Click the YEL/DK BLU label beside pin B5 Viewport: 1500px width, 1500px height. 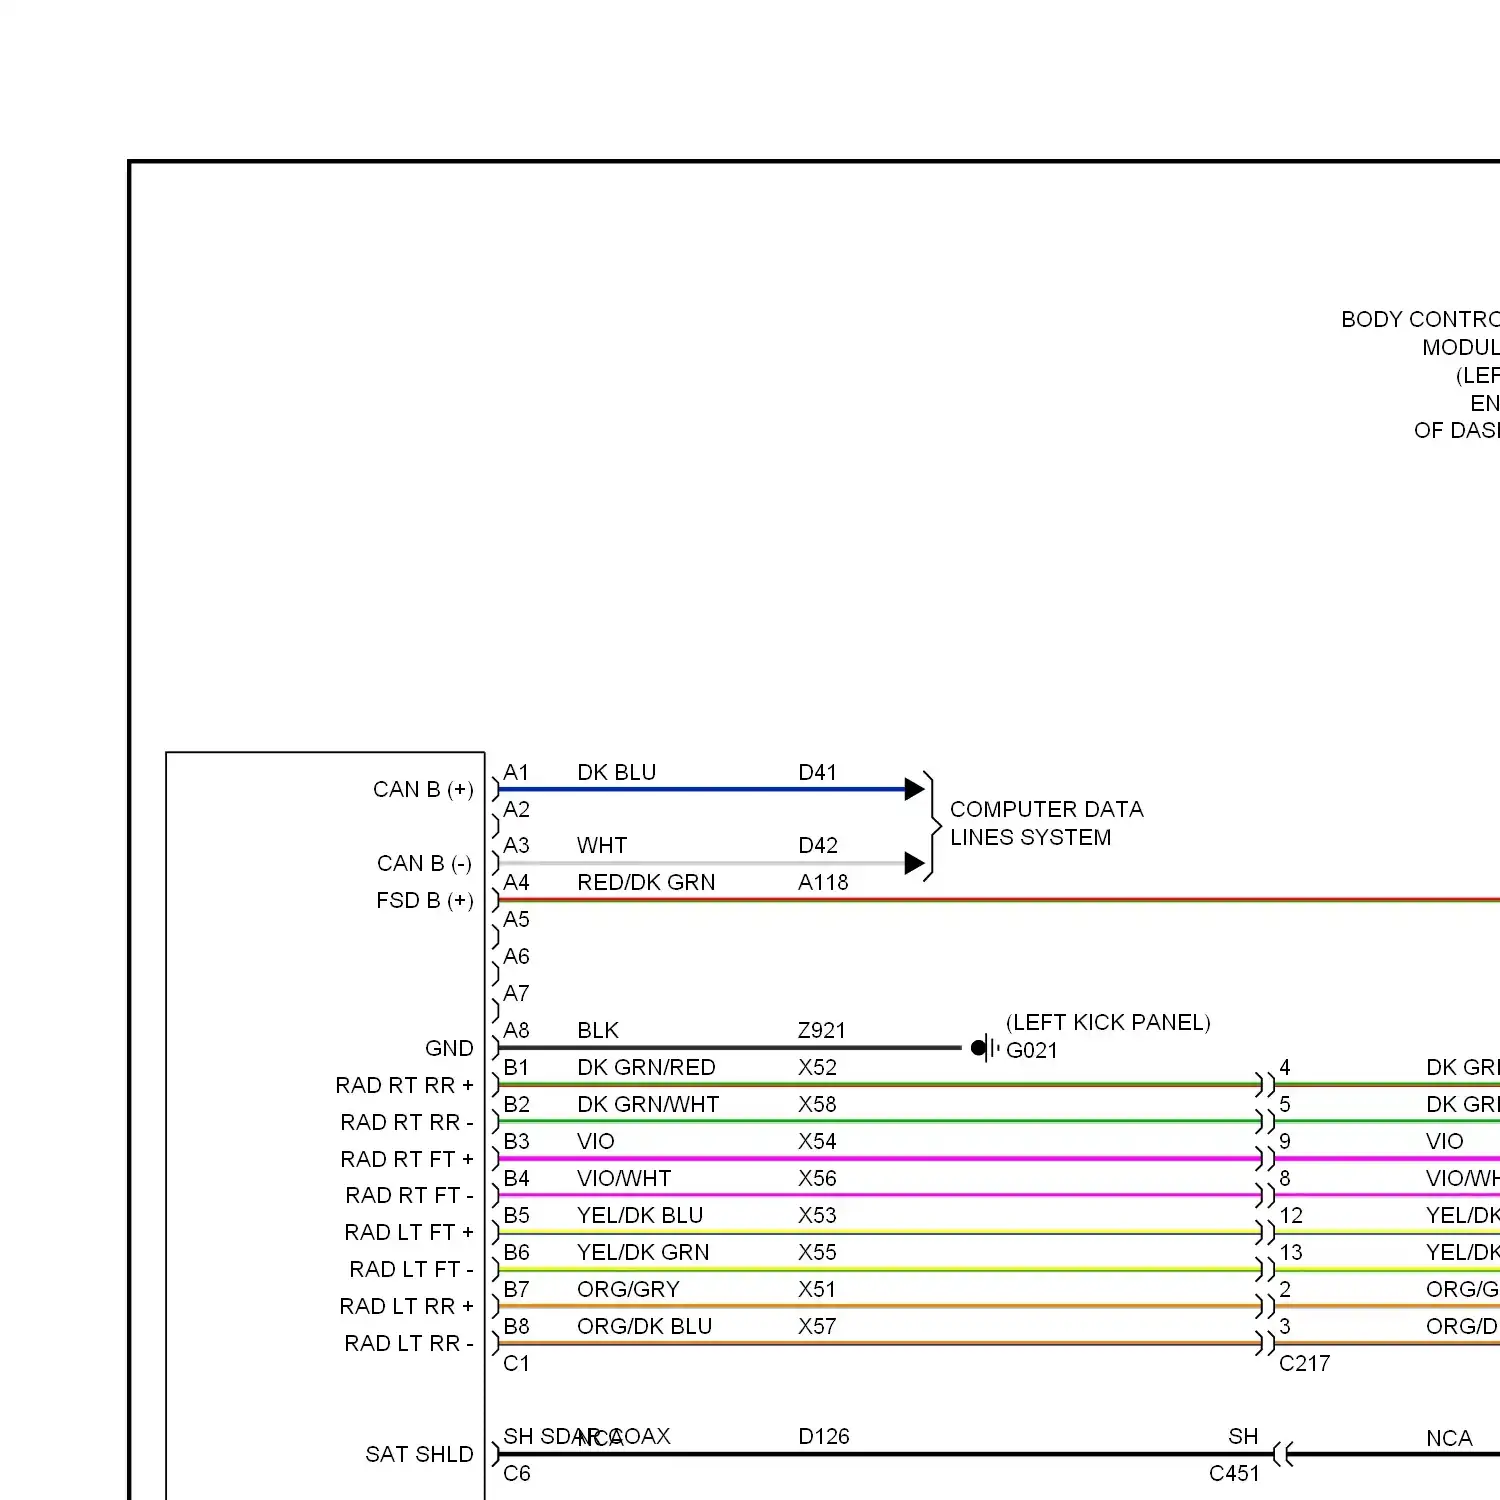tap(640, 1215)
